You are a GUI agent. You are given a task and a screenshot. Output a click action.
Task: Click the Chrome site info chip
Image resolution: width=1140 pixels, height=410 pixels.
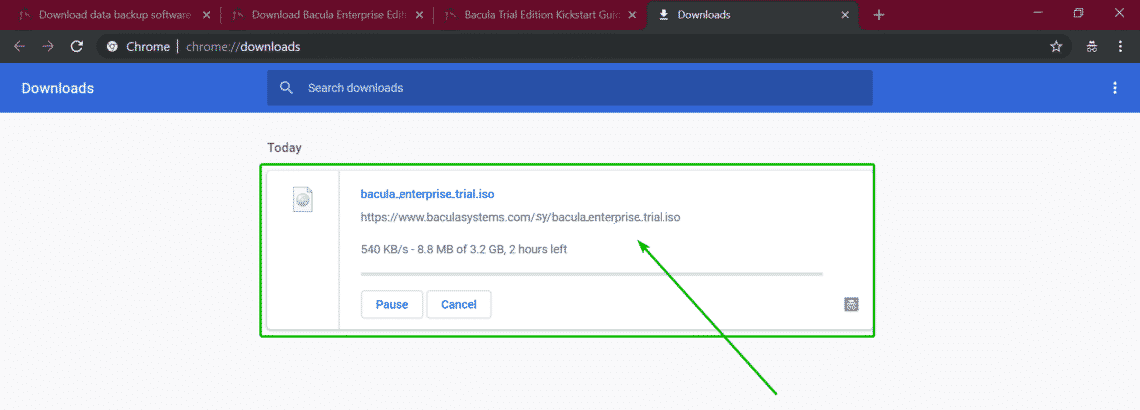pyautogui.click(x=137, y=47)
